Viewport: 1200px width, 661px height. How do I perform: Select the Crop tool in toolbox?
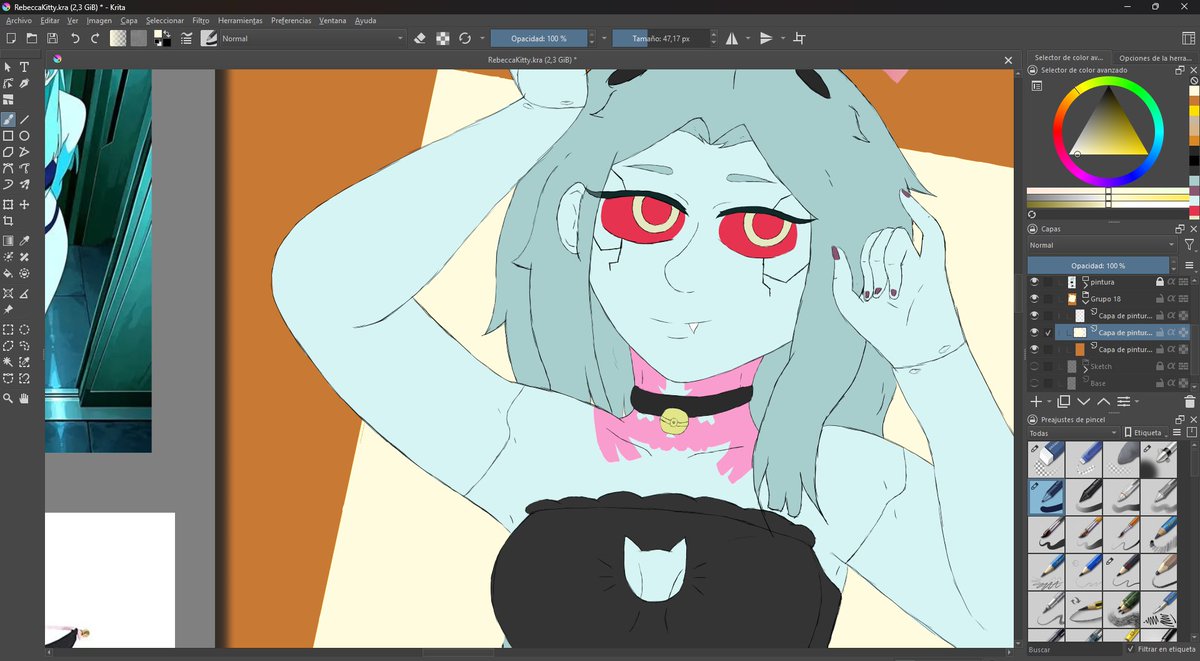(x=8, y=221)
